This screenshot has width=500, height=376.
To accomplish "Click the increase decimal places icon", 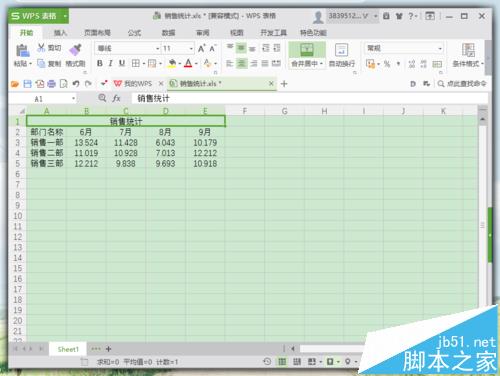I will tap(412, 63).
